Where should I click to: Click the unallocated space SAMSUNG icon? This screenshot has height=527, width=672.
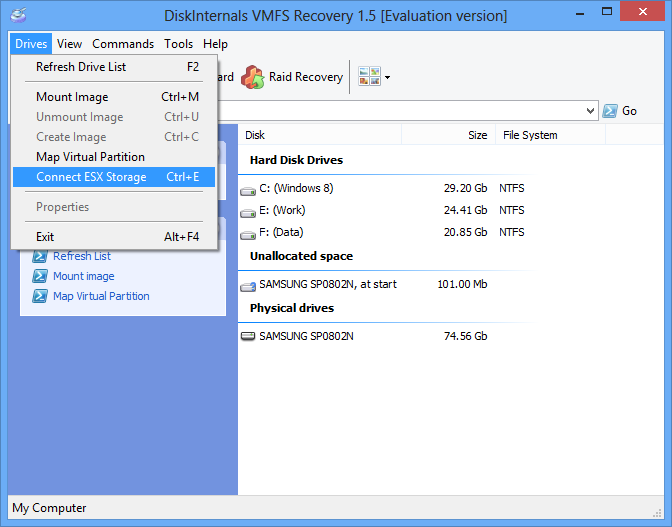[x=248, y=287]
